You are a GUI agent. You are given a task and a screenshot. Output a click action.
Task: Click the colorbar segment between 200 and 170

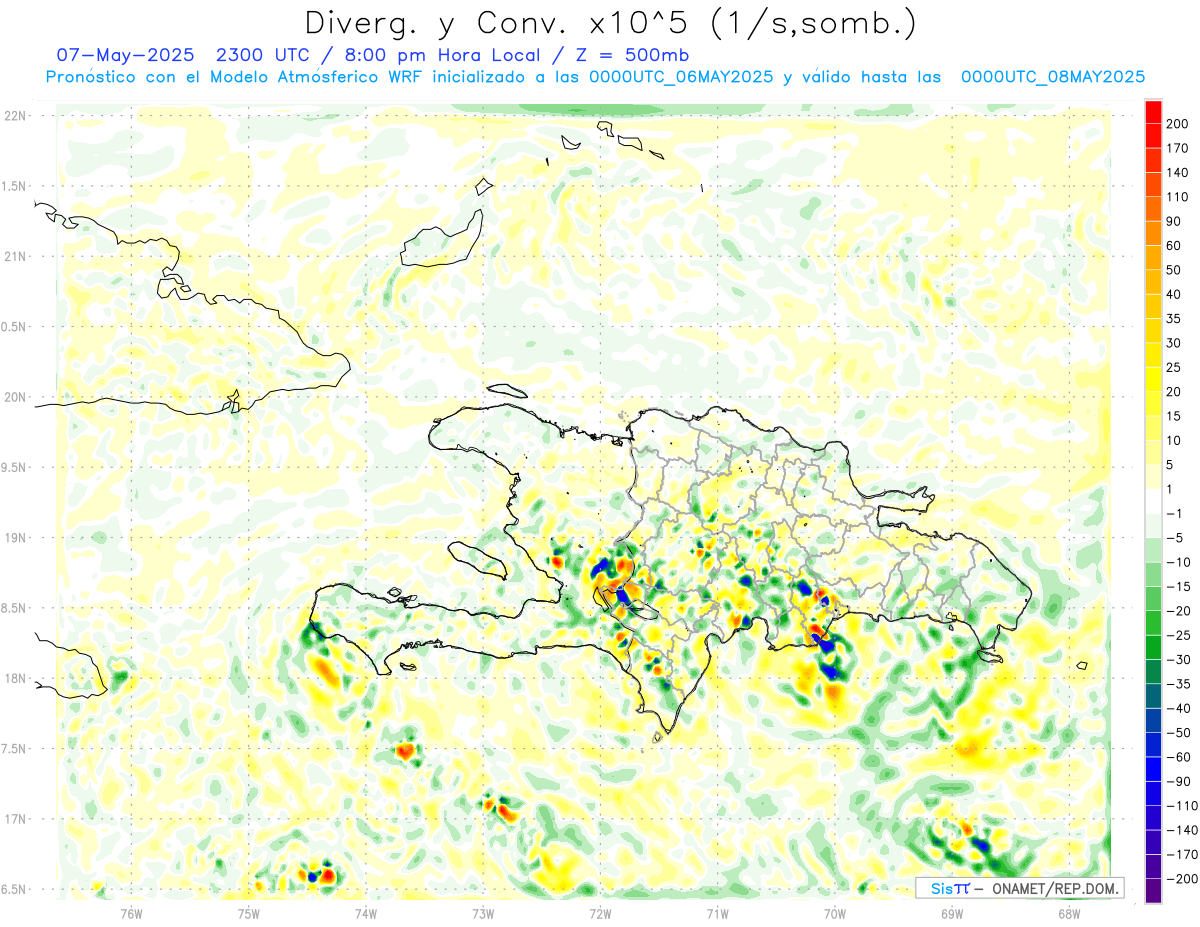1153,136
